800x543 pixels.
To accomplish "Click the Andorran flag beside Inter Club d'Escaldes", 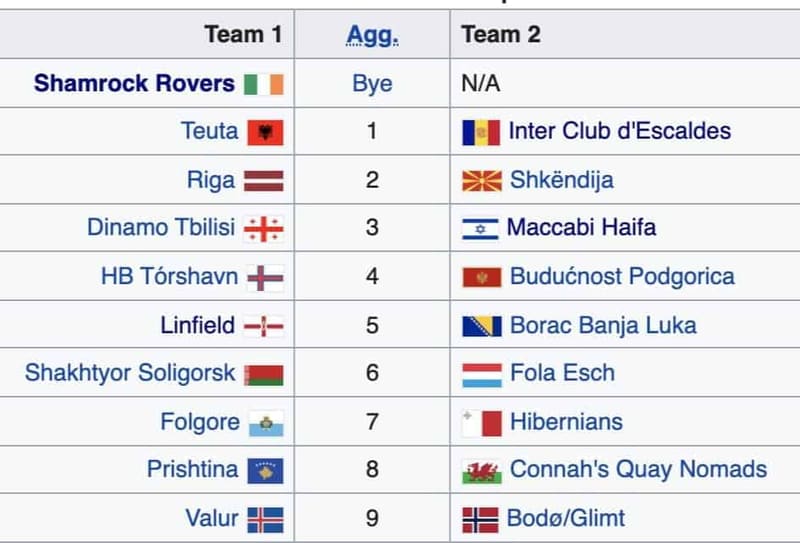I will point(481,133).
